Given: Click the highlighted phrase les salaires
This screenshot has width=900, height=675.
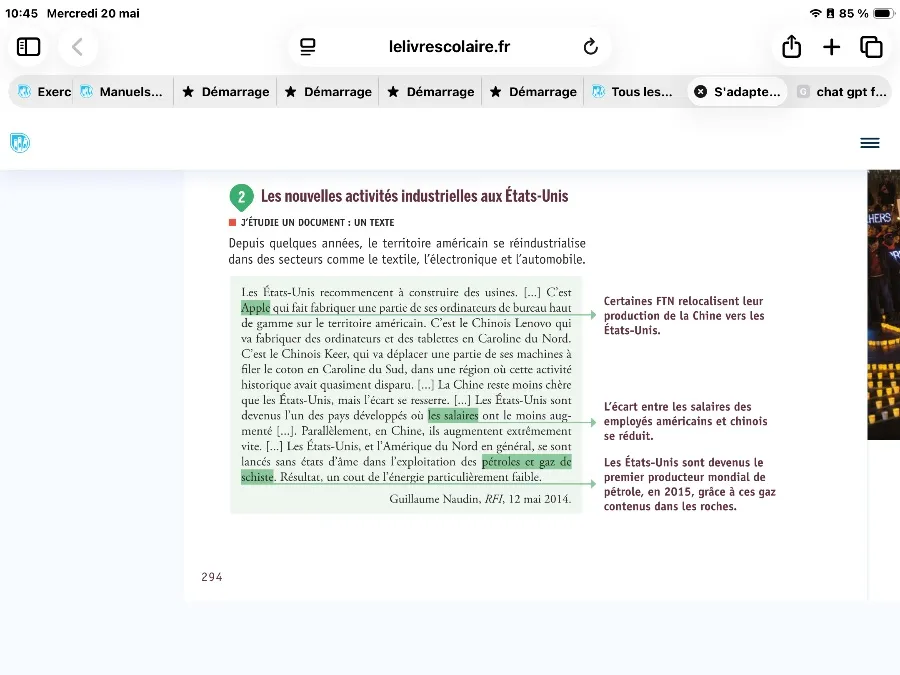Looking at the screenshot, I should [x=453, y=416].
